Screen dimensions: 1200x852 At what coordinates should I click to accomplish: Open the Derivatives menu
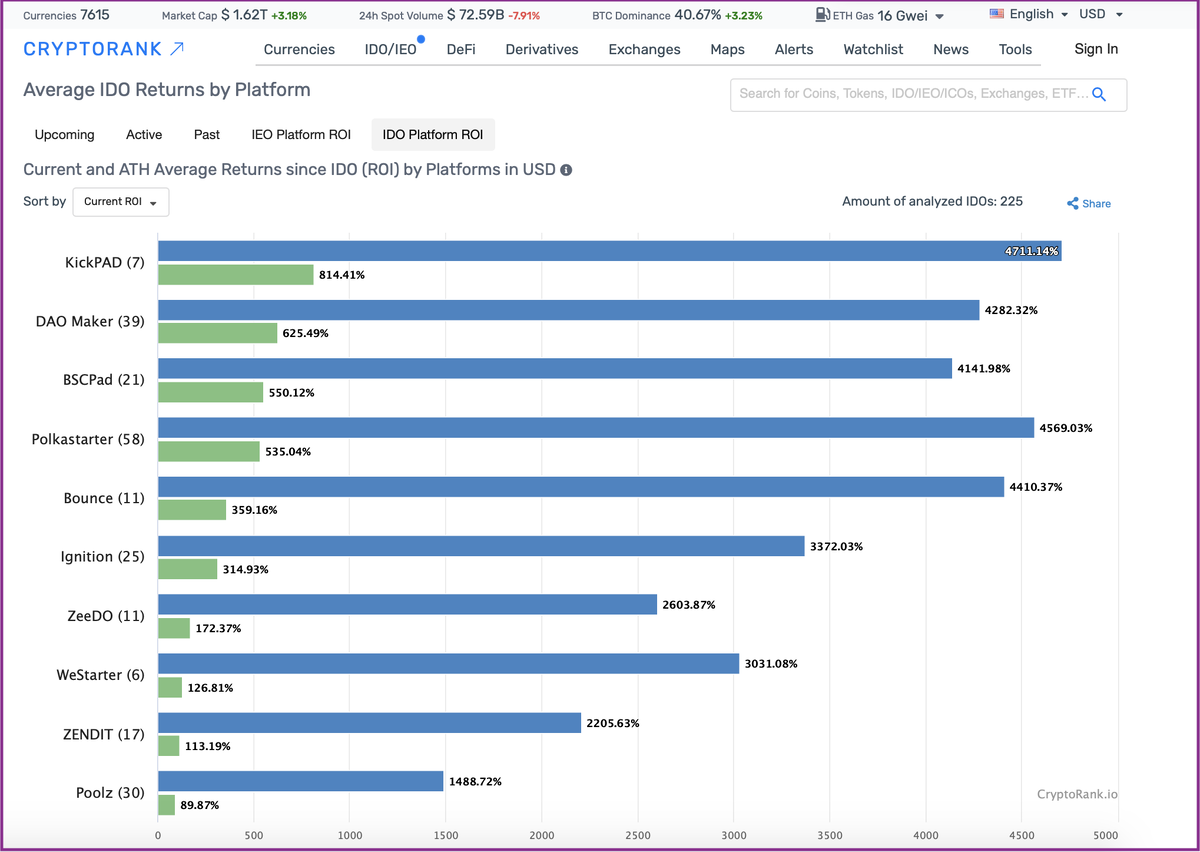click(542, 49)
